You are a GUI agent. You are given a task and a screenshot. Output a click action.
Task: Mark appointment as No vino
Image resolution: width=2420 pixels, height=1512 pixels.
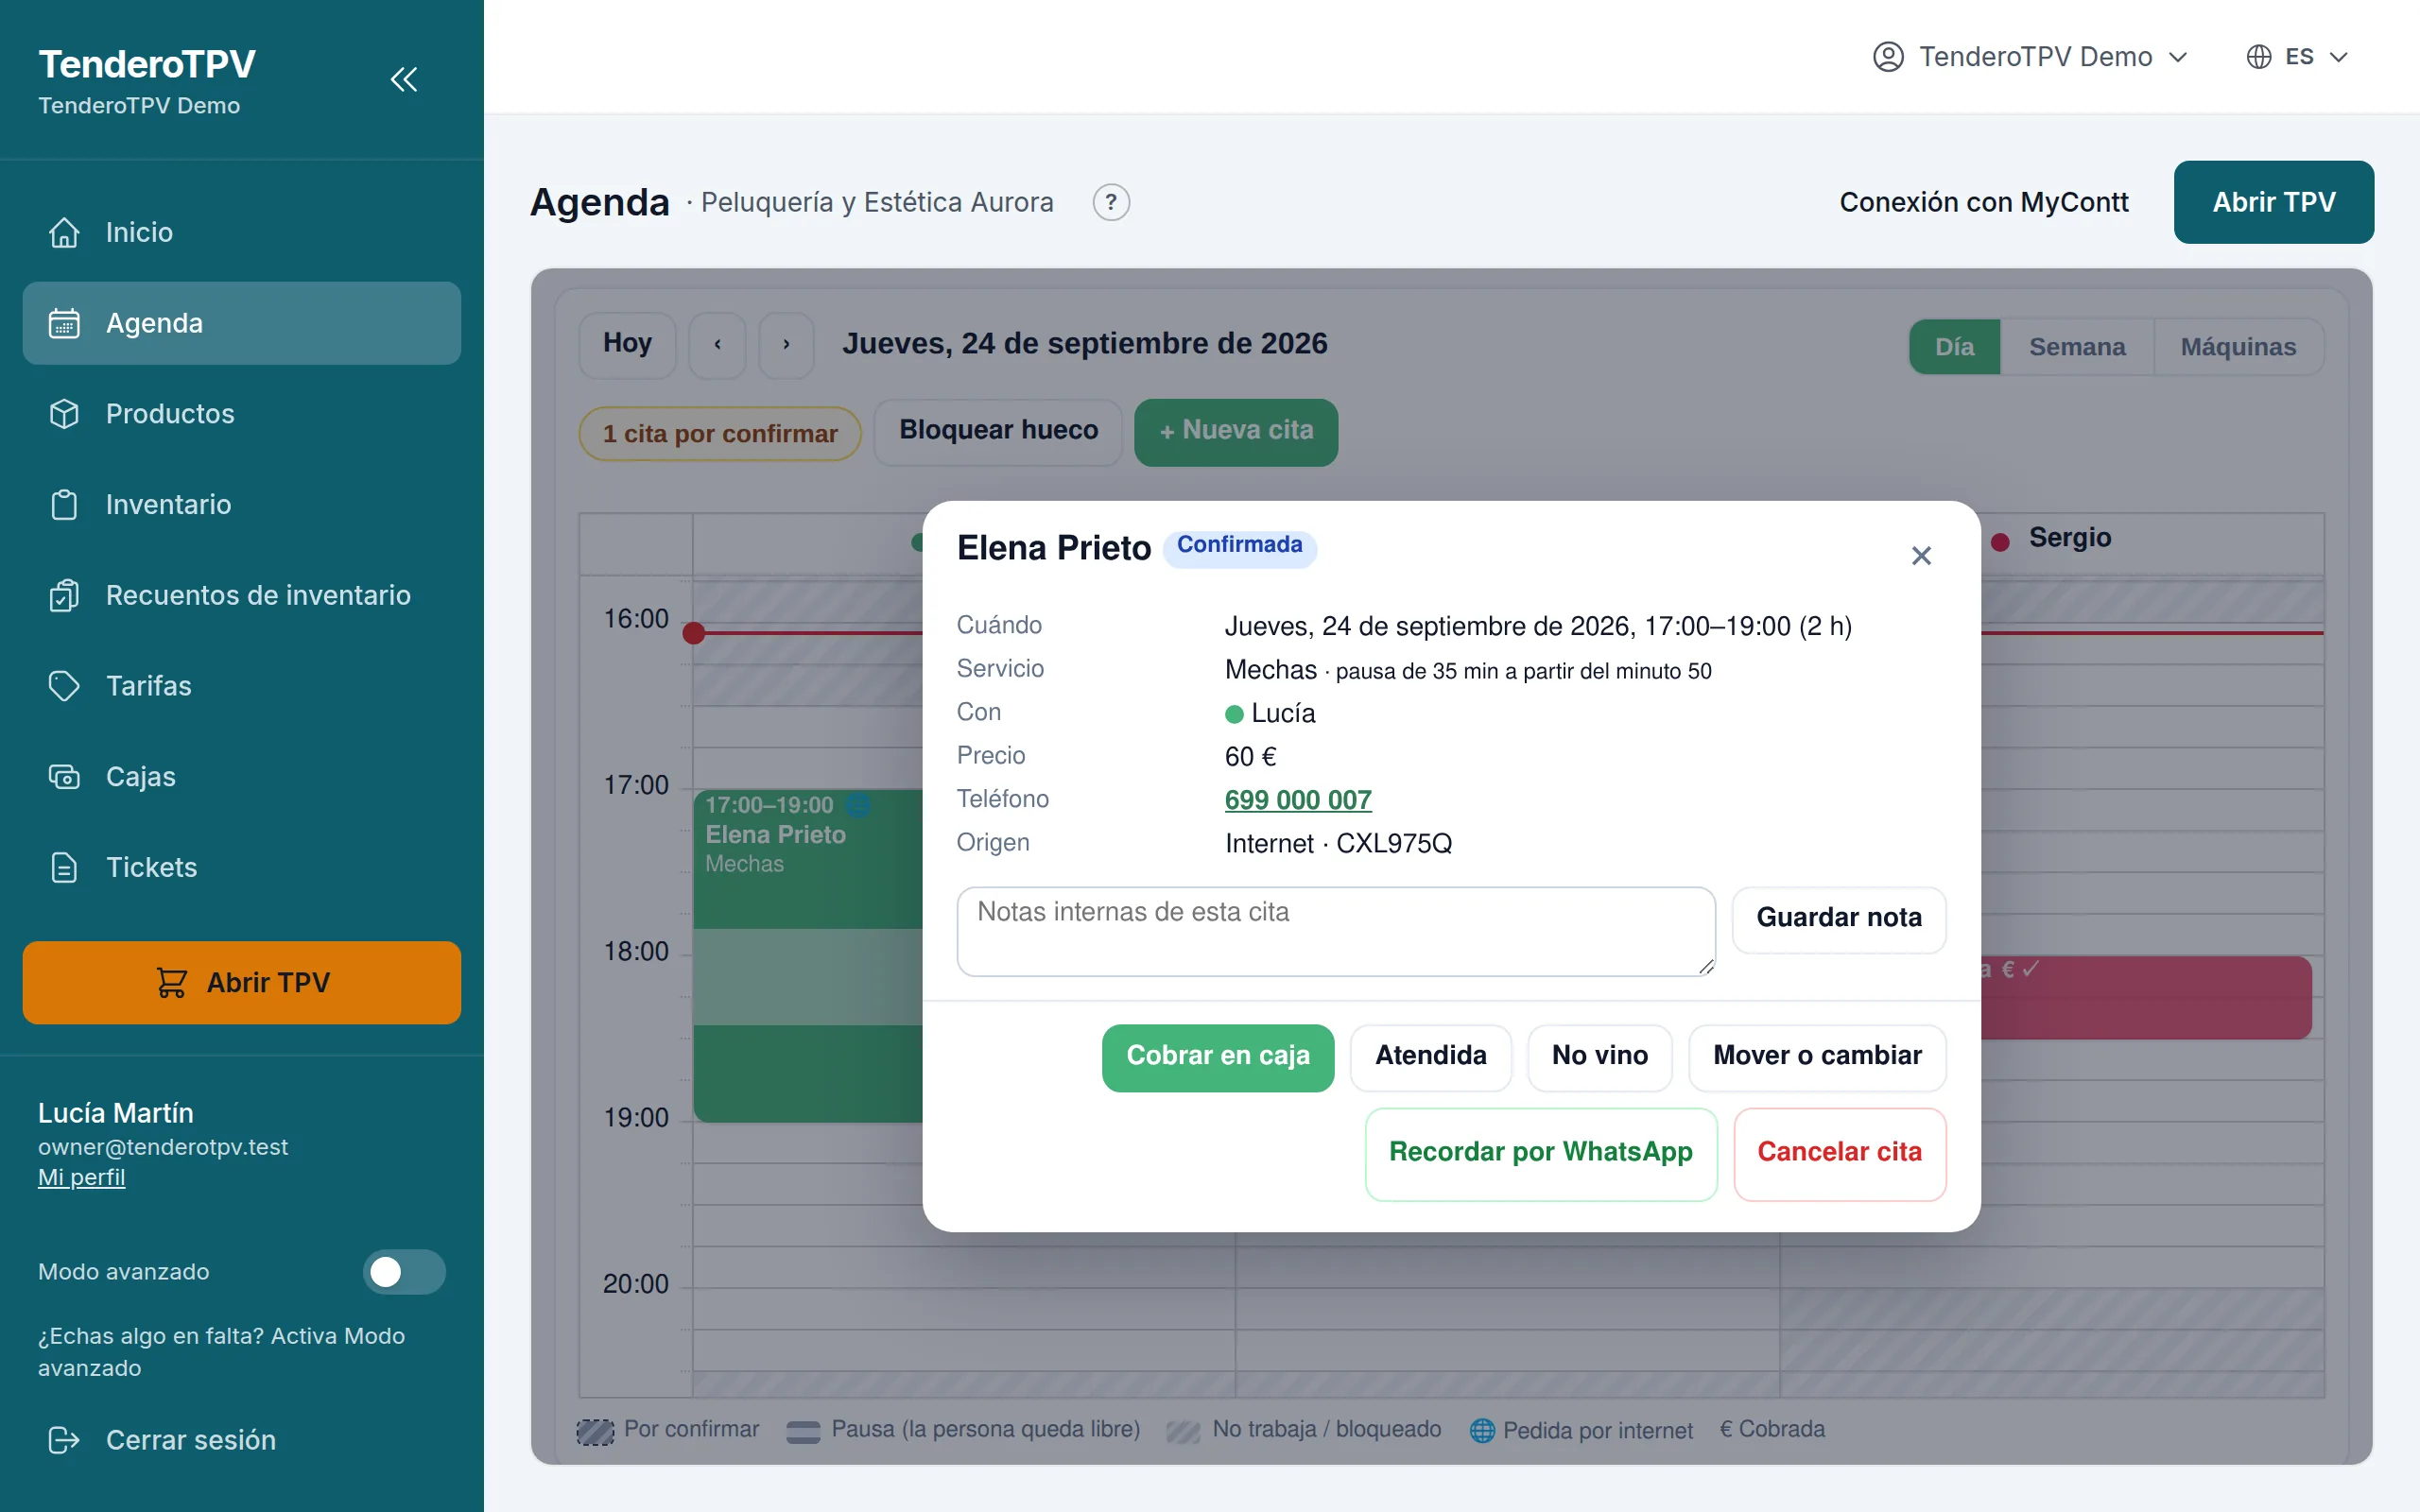[1599, 1057]
